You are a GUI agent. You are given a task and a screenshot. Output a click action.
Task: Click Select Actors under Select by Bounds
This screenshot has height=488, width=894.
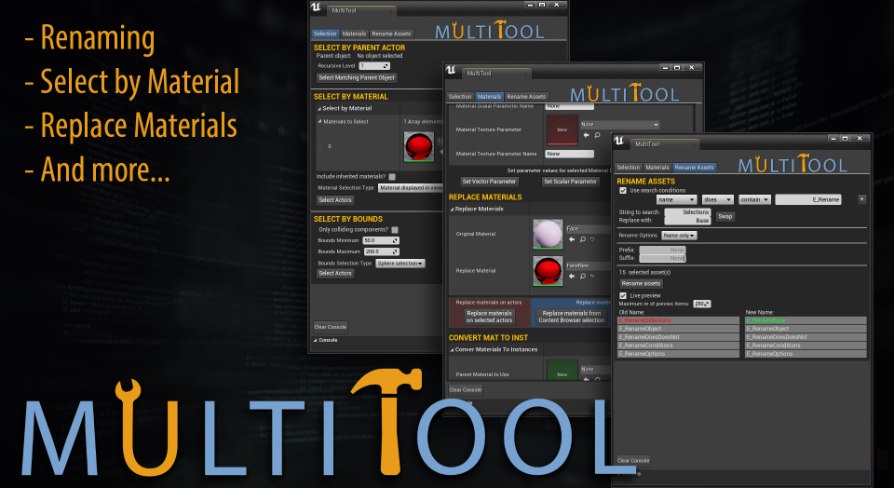(335, 273)
